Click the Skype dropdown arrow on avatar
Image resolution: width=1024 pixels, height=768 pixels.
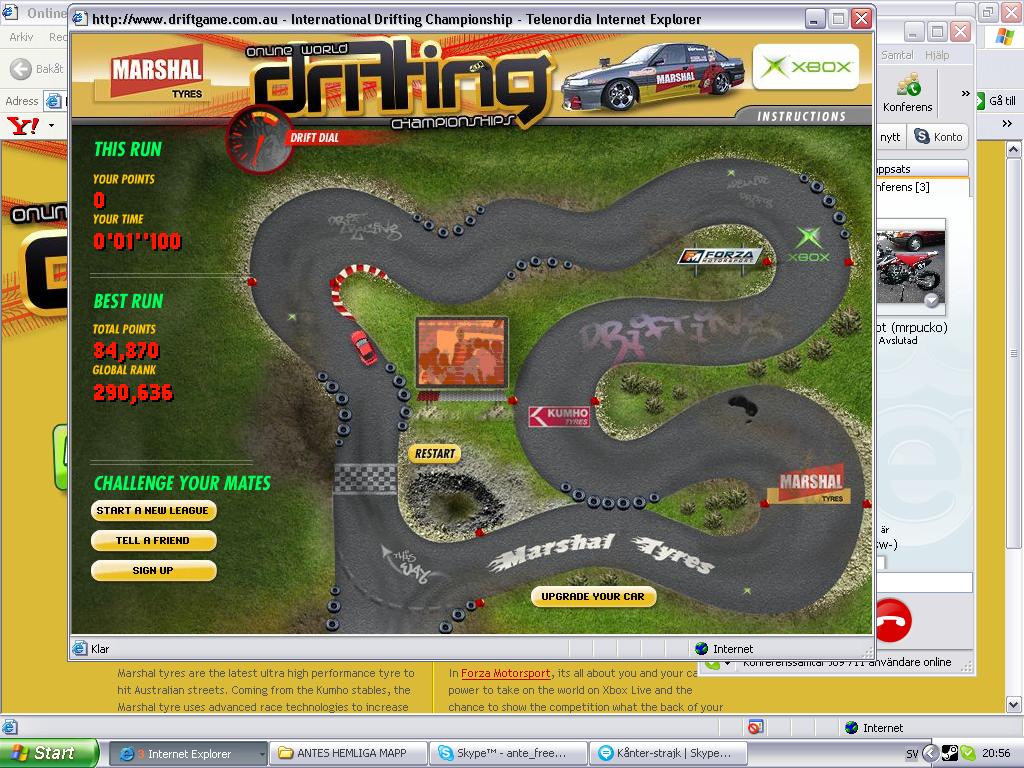tap(932, 300)
